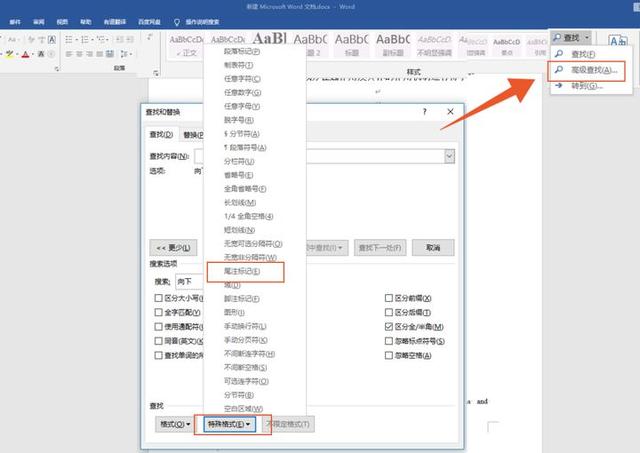Open the 特殊格式(E) dropdown button
This screenshot has width=640, height=453.
click(x=229, y=424)
